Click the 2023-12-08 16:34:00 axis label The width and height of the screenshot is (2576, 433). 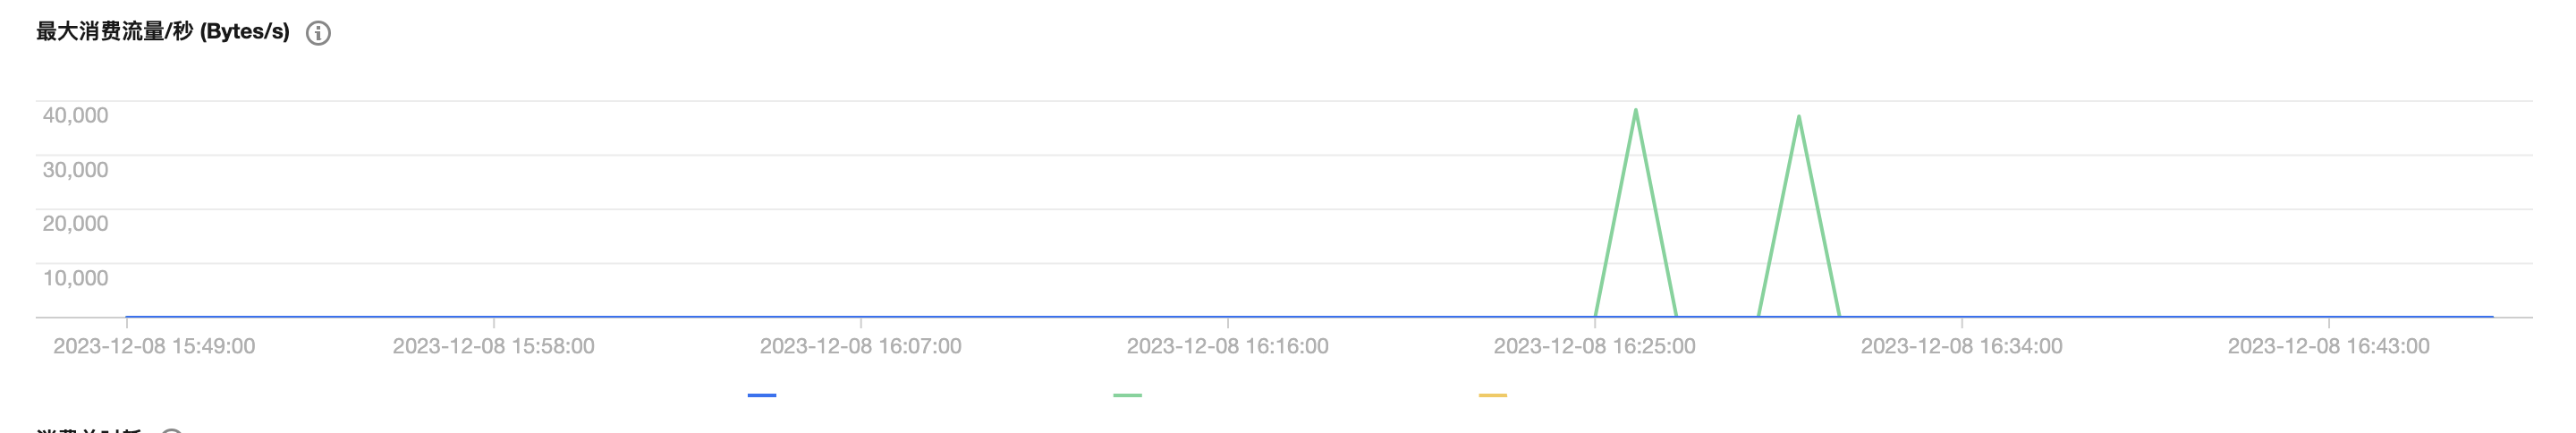[1962, 346]
